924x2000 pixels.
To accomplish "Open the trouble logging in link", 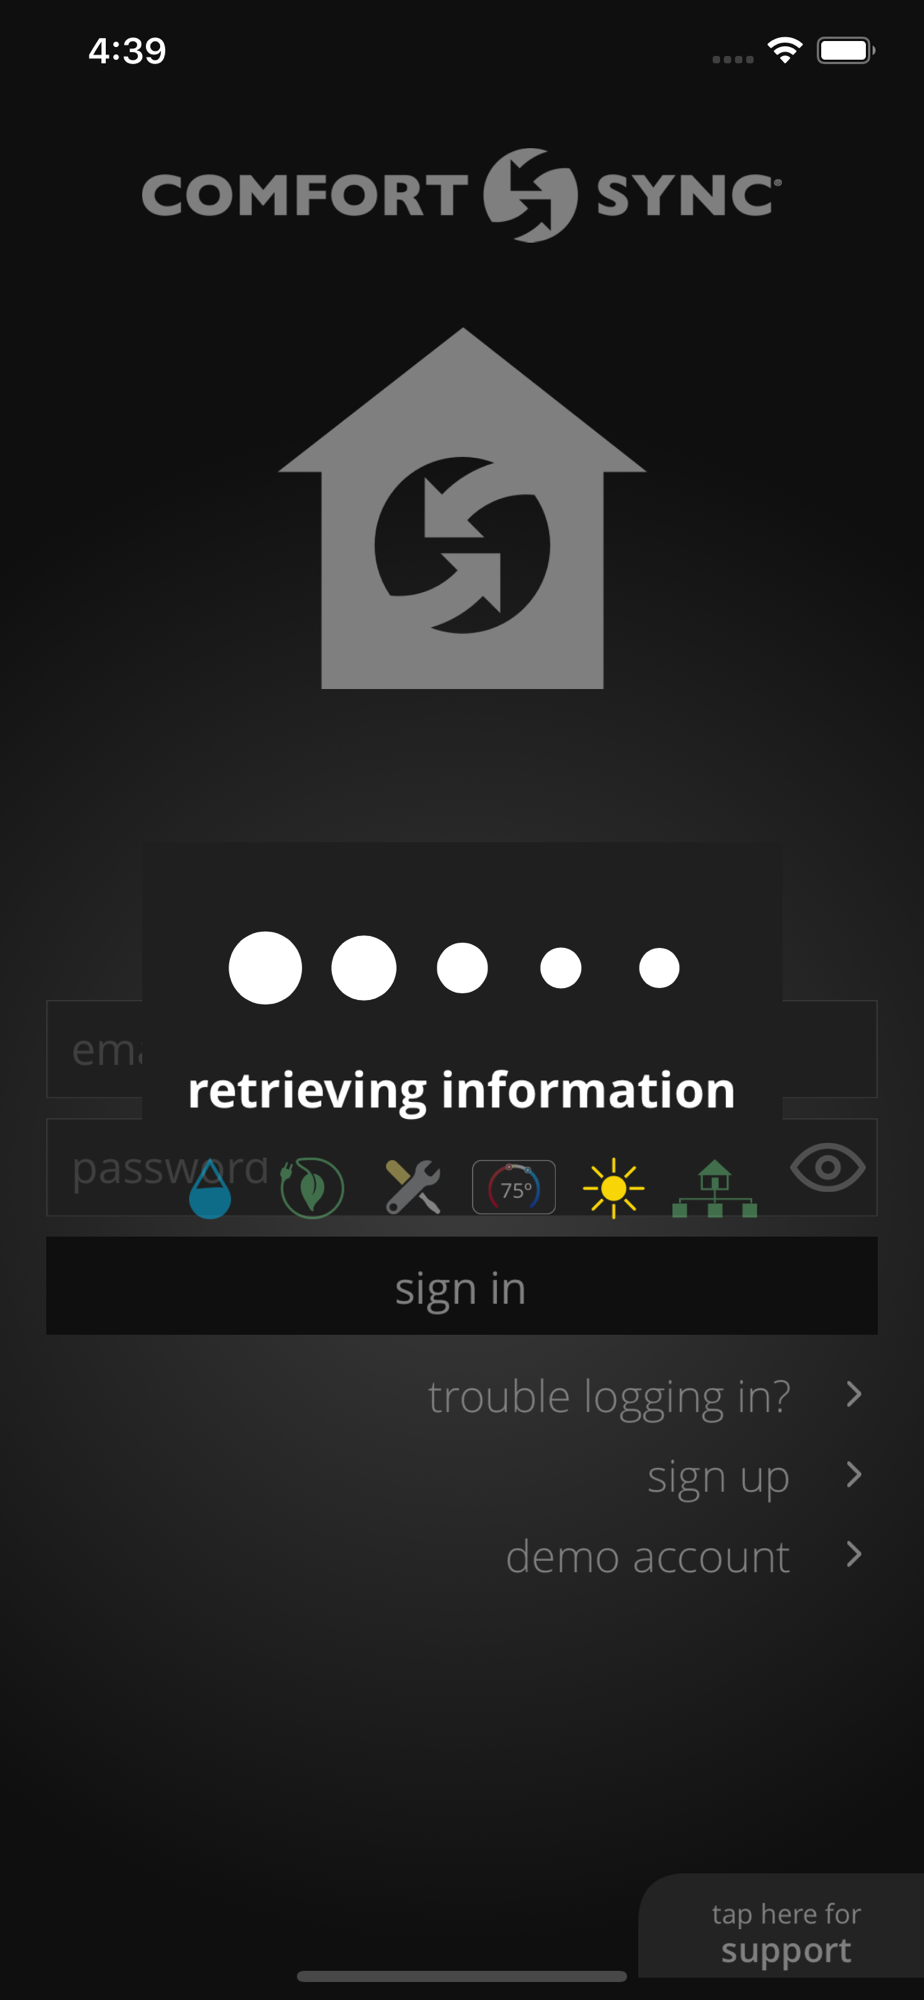I will (609, 1396).
